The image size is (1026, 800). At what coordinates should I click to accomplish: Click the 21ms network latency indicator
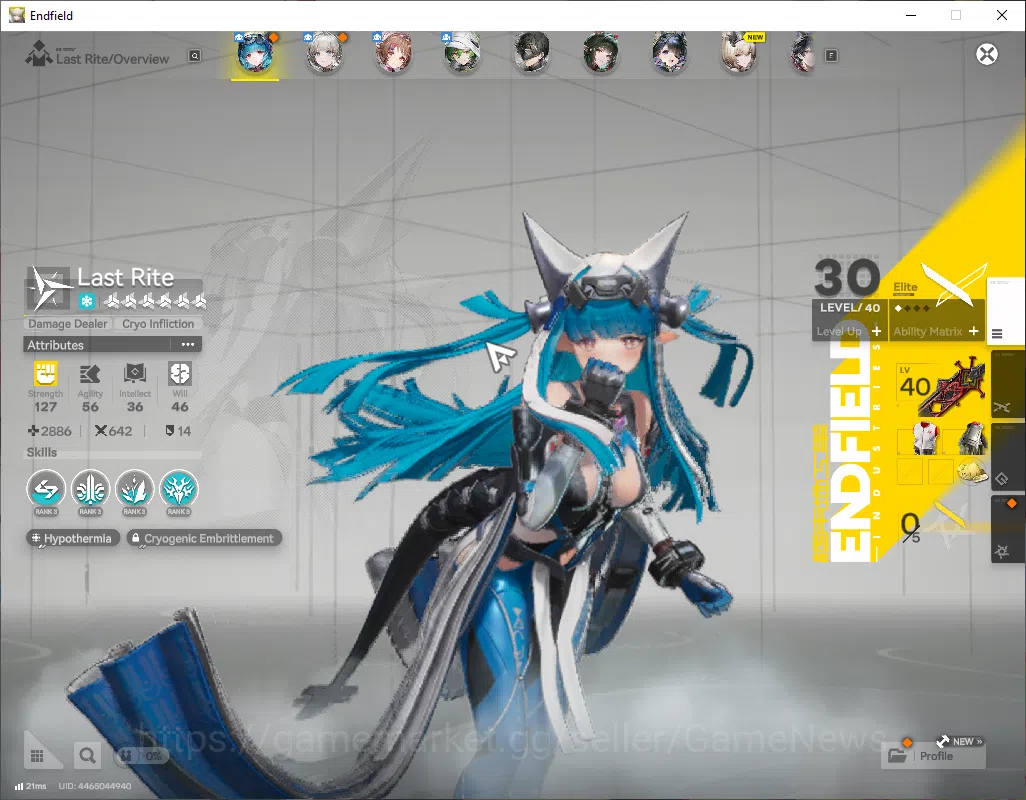tap(31, 786)
